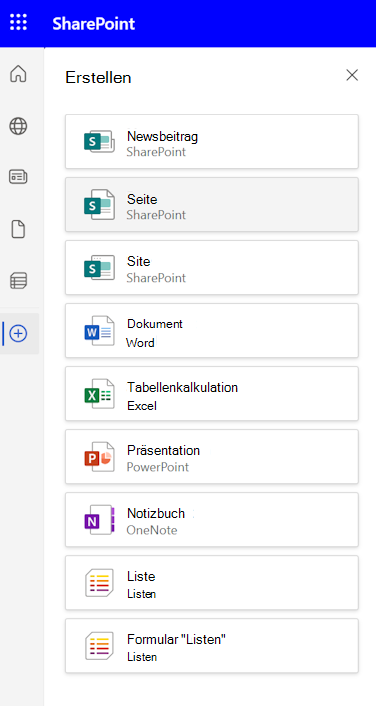Viewport: 376px width, 706px height.
Task: Open My lists icon in sidebar
Action: pyautogui.click(x=18, y=281)
